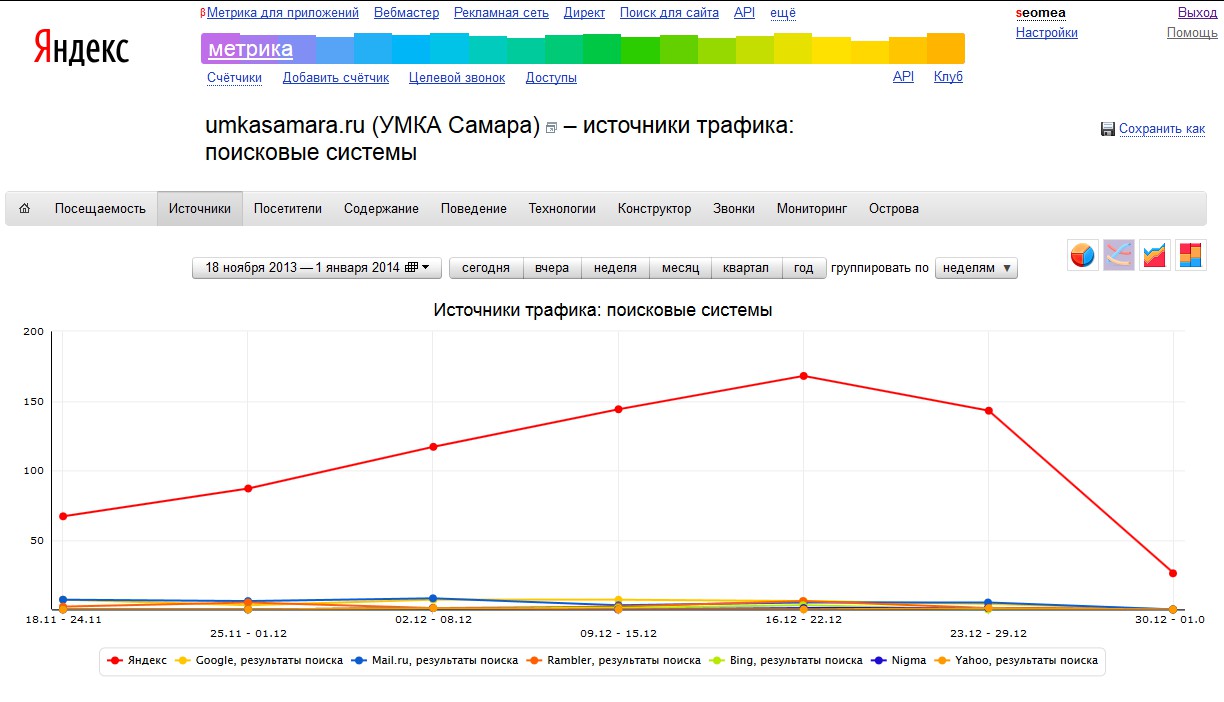Select the 'вчера' period button
This screenshot has height=702, width=1224.
(x=552, y=268)
